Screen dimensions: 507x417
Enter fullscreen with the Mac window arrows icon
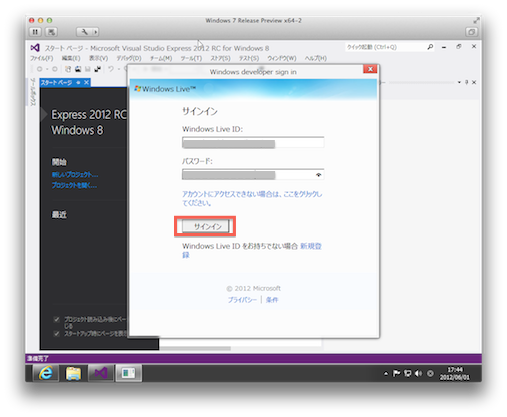(476, 20)
